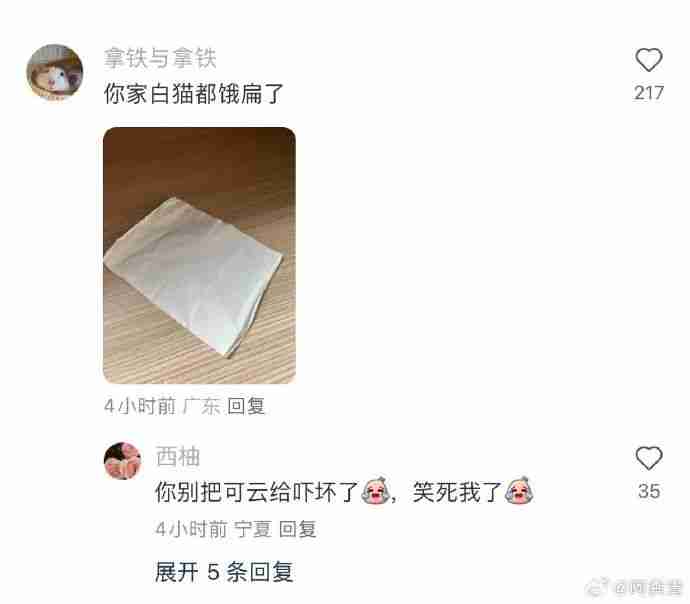The height and width of the screenshot is (604, 690).
Task: Click the 4小时前 广东 timestamp
Action: [x=162, y=406]
